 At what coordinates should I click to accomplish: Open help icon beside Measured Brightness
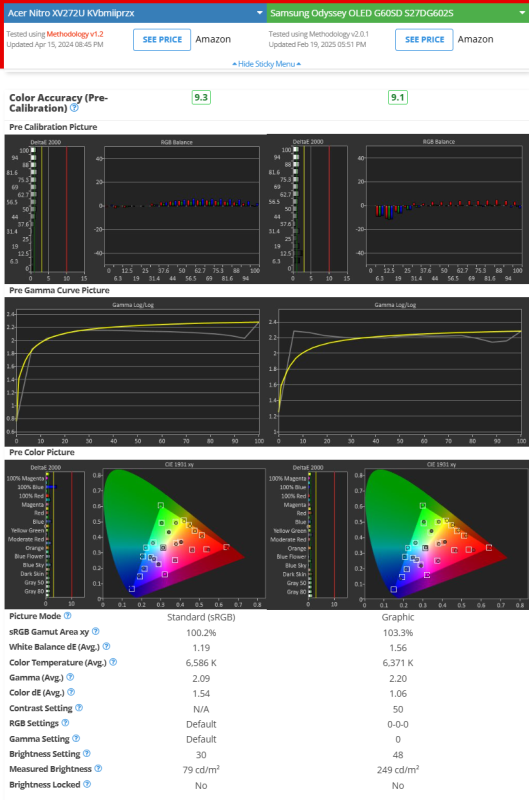coord(98,768)
